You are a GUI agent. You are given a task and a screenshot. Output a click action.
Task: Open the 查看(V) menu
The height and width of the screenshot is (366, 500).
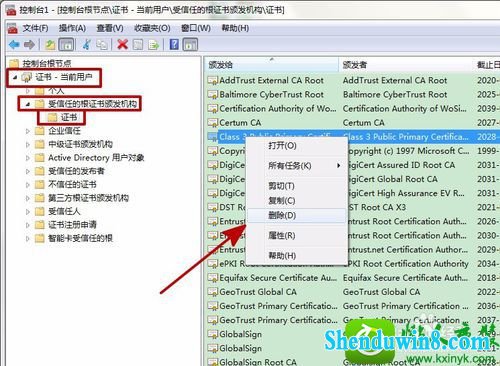click(110, 28)
